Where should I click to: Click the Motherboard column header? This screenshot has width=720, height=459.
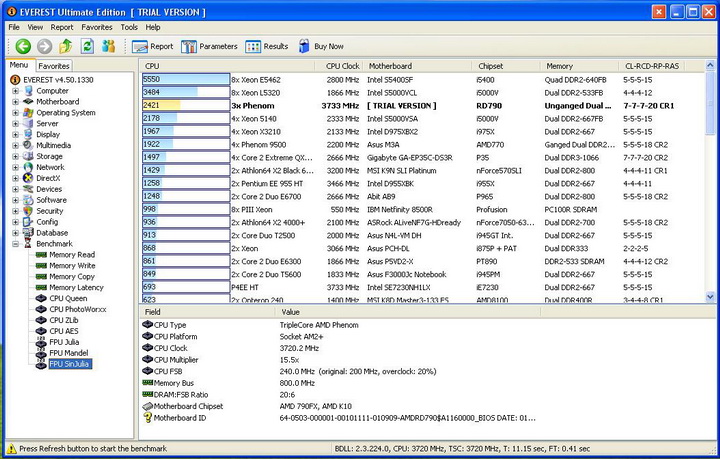(x=418, y=66)
